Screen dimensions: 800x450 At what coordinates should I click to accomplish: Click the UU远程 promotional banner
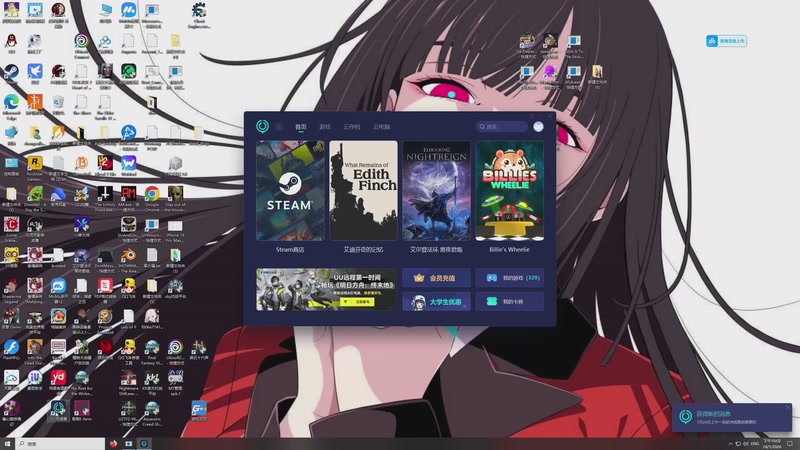click(x=326, y=289)
